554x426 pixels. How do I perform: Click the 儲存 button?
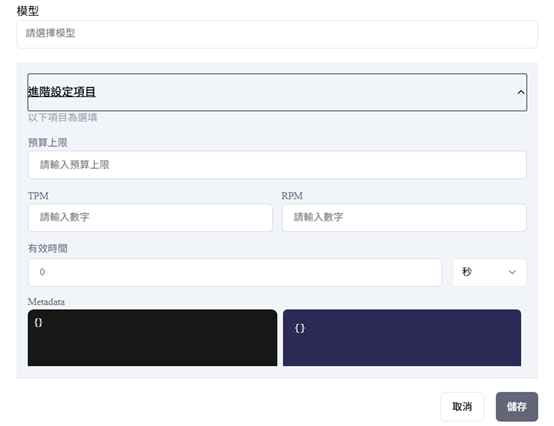[517, 407]
